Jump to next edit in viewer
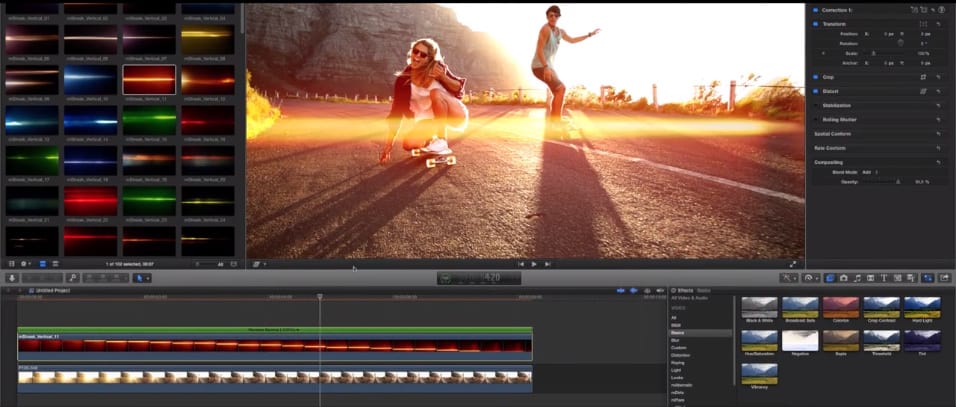The height and width of the screenshot is (407, 956). click(x=548, y=264)
